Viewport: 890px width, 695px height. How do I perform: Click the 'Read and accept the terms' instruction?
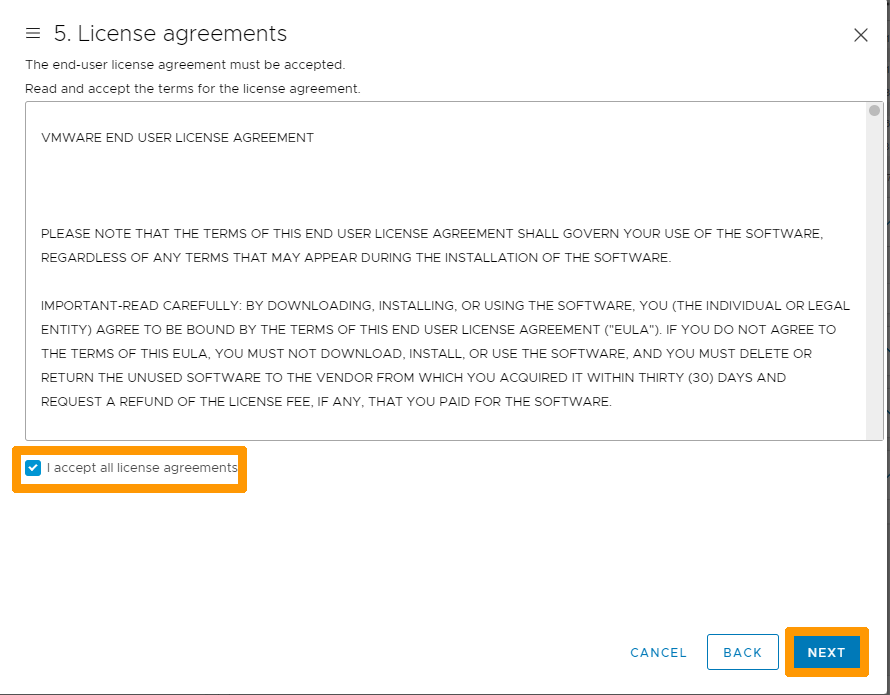click(193, 89)
